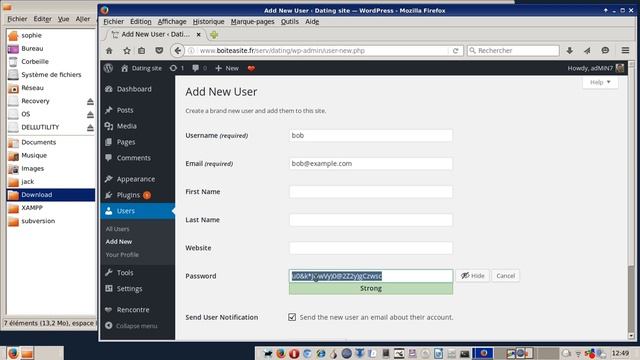The height and width of the screenshot is (360, 640).
Task: Open the bookmarks list icon
Action: pos(142,51)
